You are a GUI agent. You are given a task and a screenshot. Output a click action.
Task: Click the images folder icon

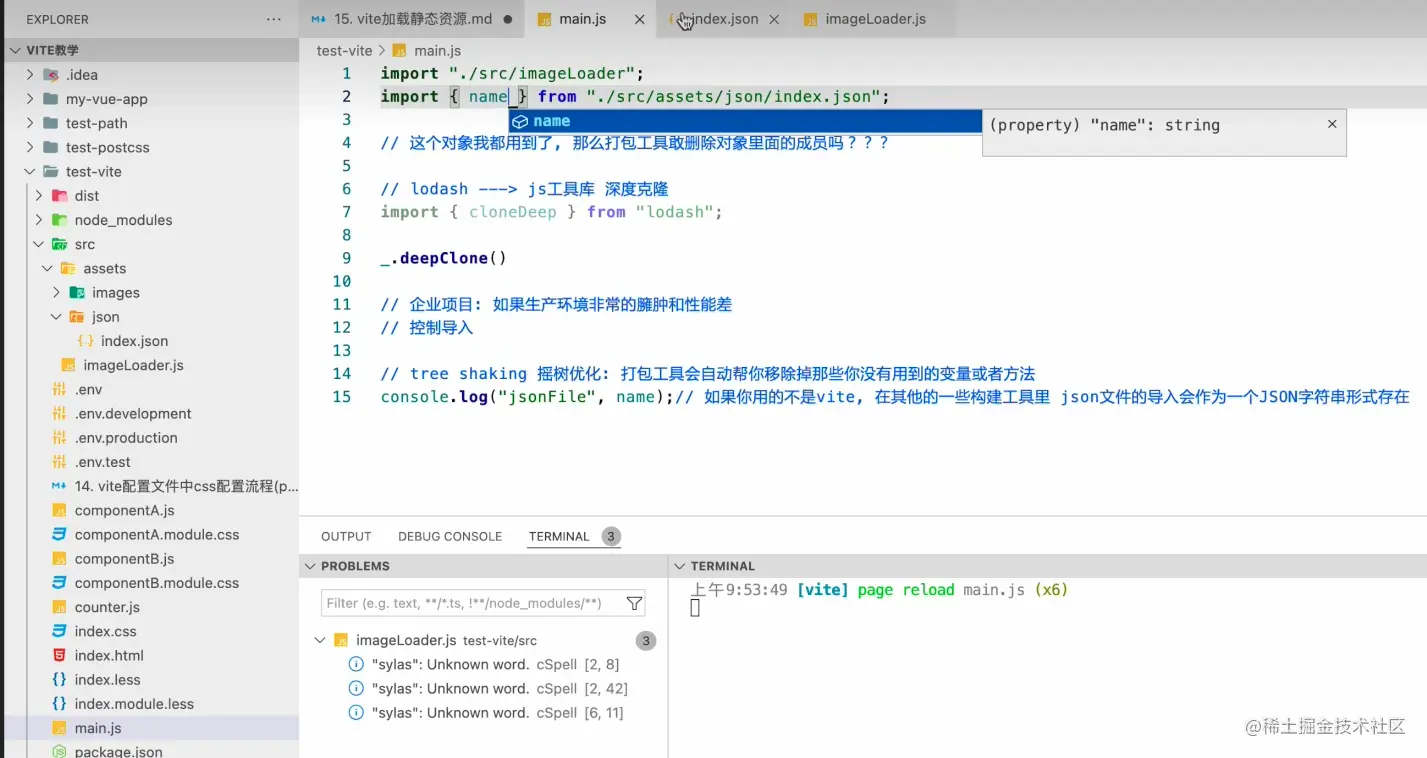click(x=76, y=293)
